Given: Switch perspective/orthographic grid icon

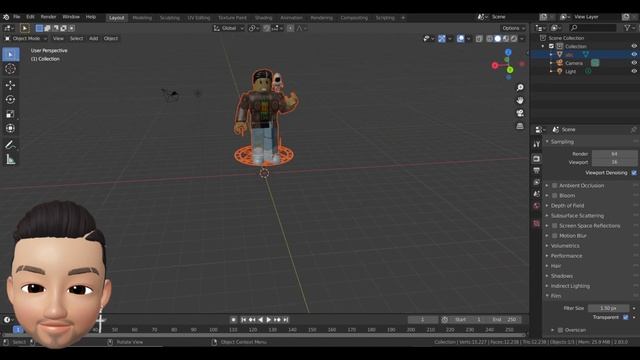Looking at the screenshot, I should tap(520, 126).
